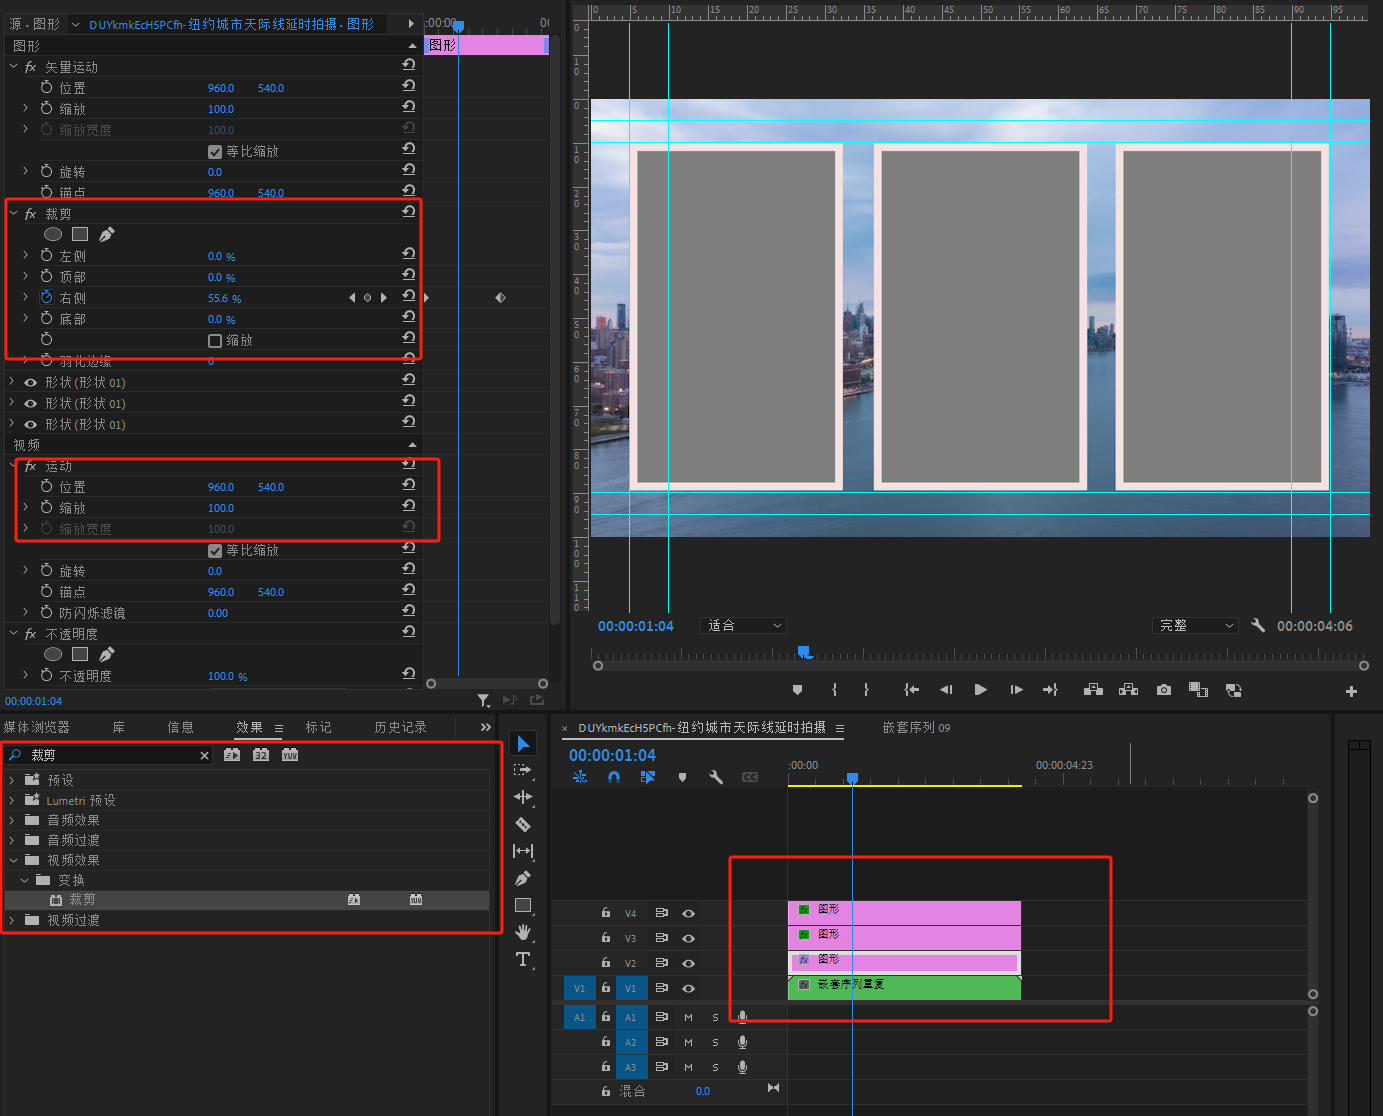Expand the 视频过渡 folder
The image size is (1383, 1116).
(12, 920)
